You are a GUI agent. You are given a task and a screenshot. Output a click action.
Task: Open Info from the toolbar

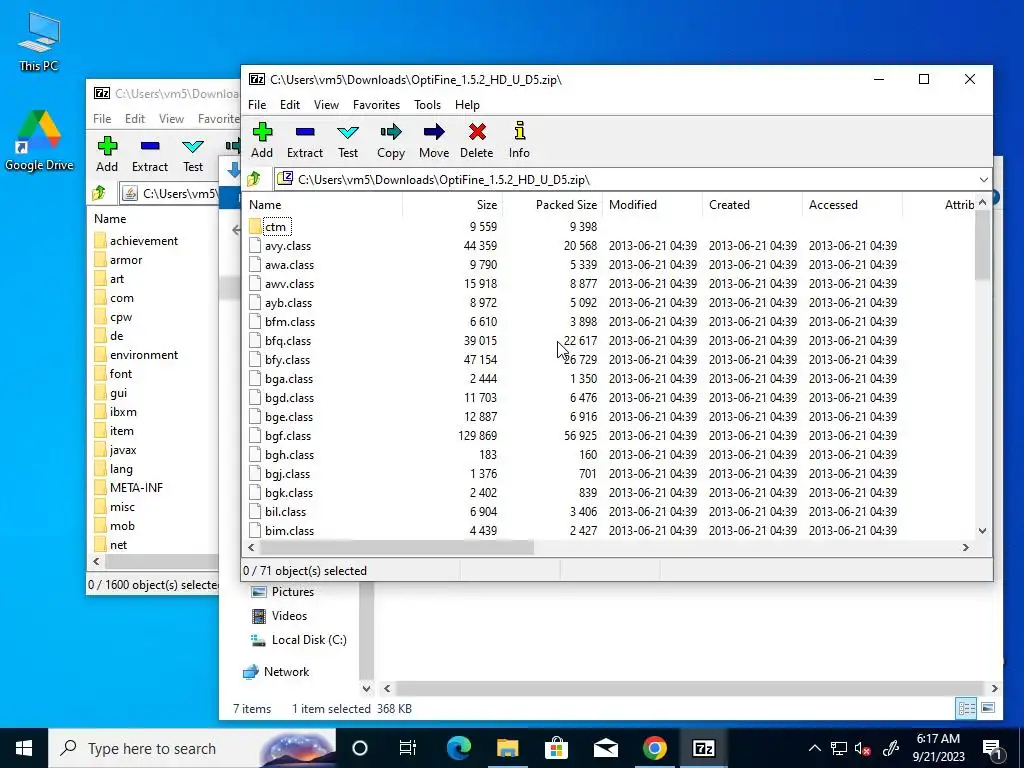click(519, 140)
